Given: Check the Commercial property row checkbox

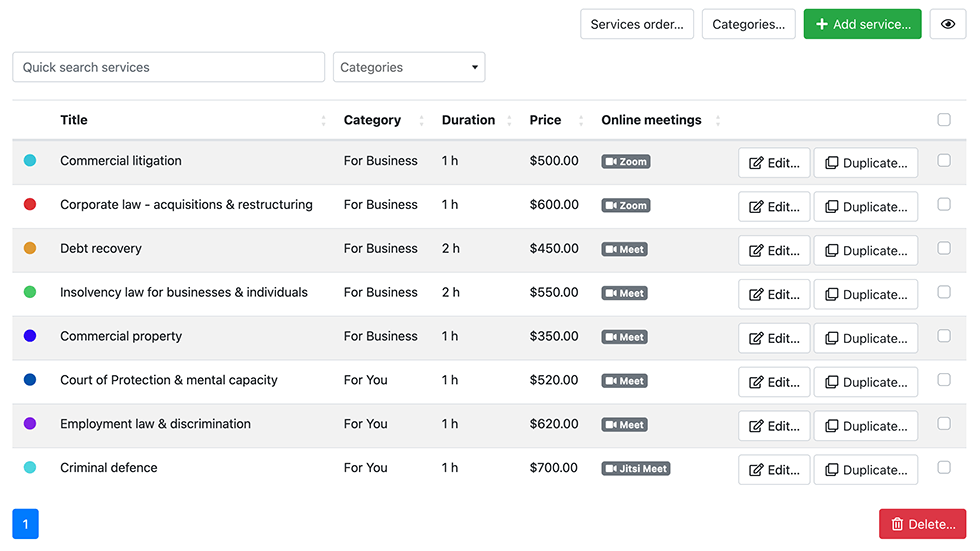Looking at the screenshot, I should pos(944,335).
